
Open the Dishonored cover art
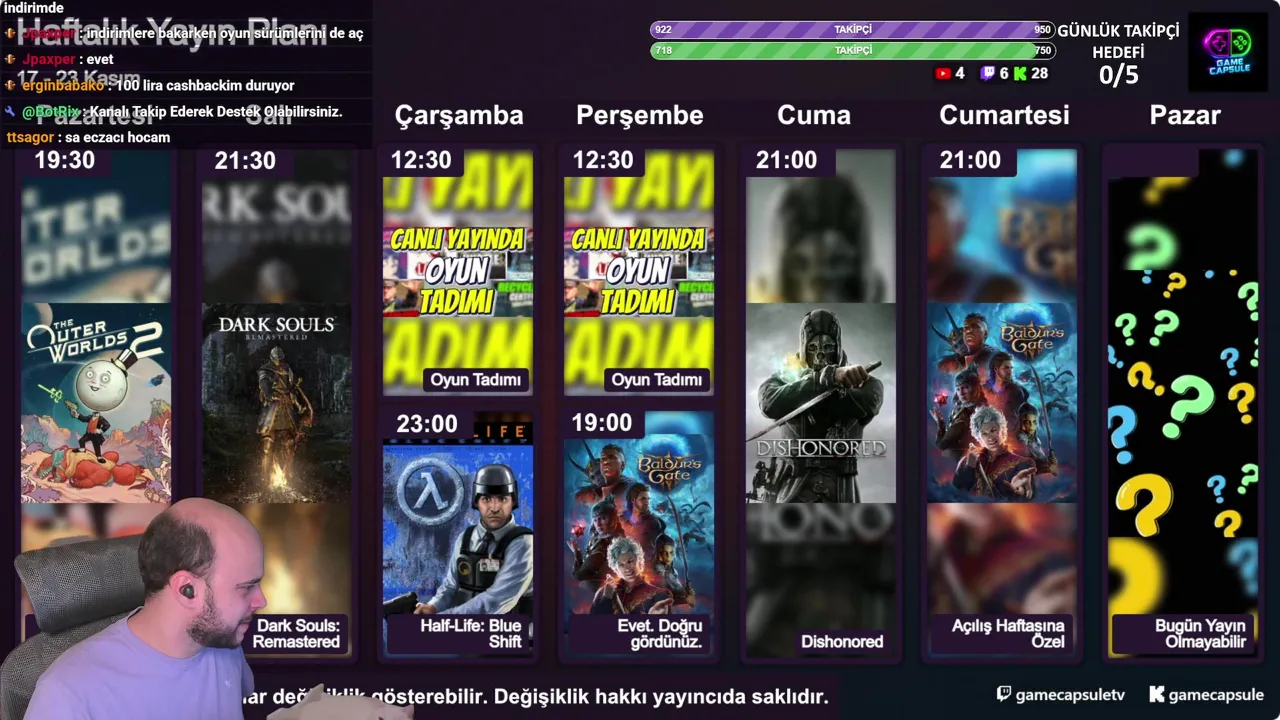[x=821, y=403]
